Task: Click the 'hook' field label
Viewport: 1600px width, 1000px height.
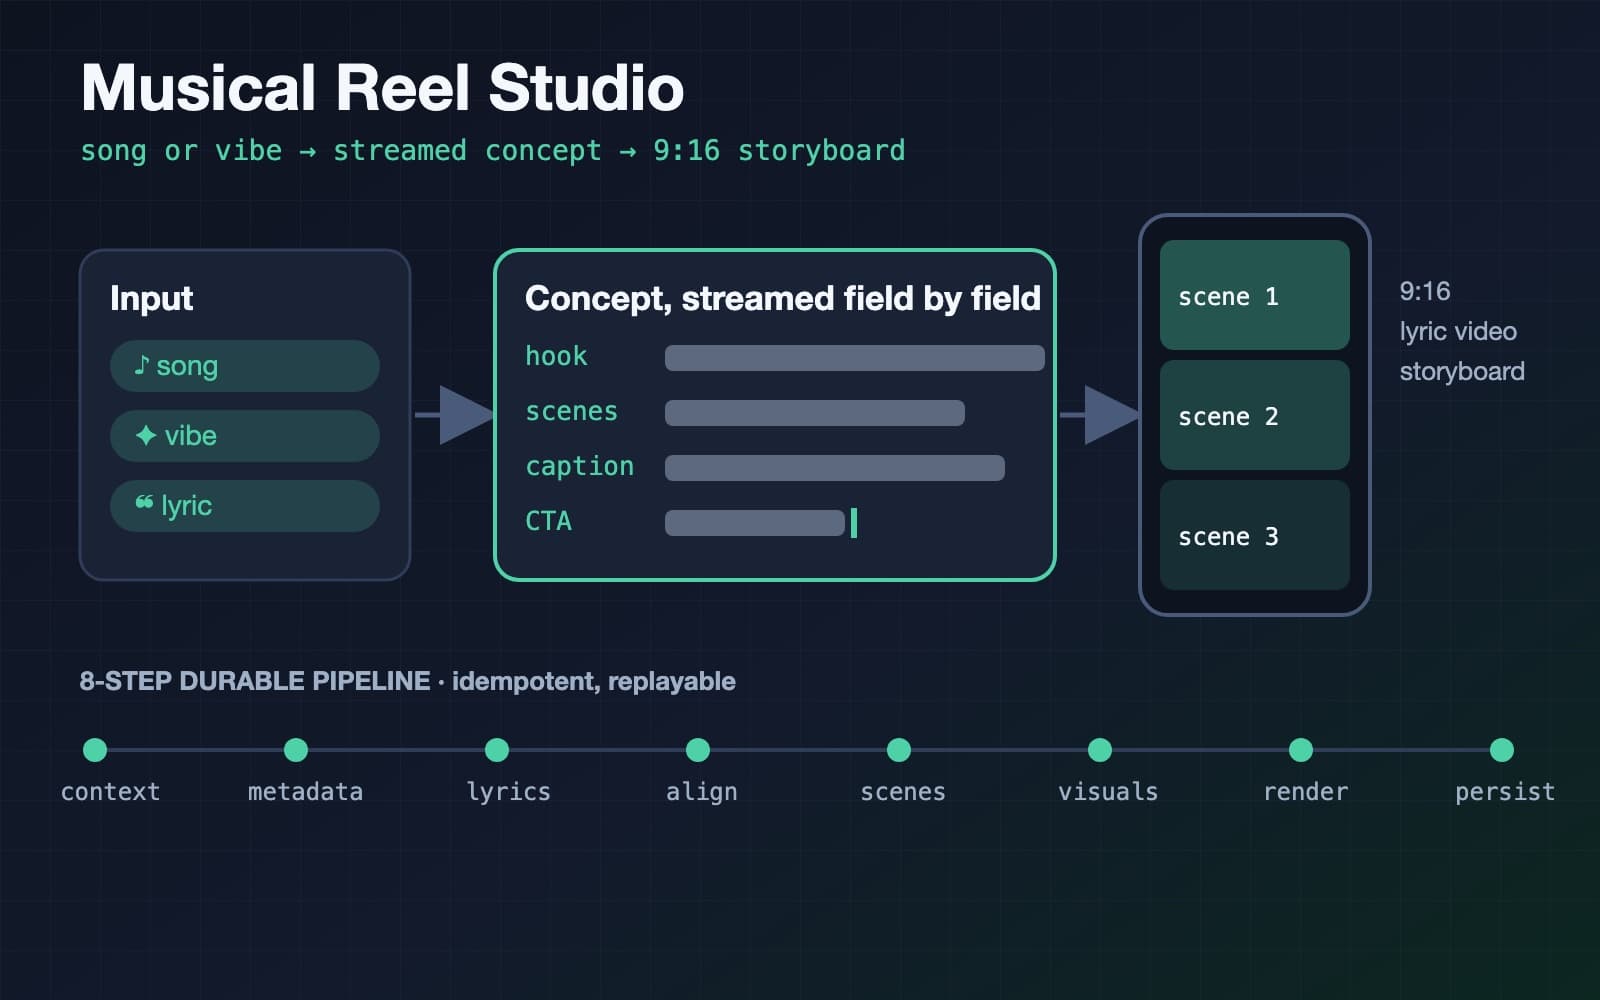Action: (556, 356)
